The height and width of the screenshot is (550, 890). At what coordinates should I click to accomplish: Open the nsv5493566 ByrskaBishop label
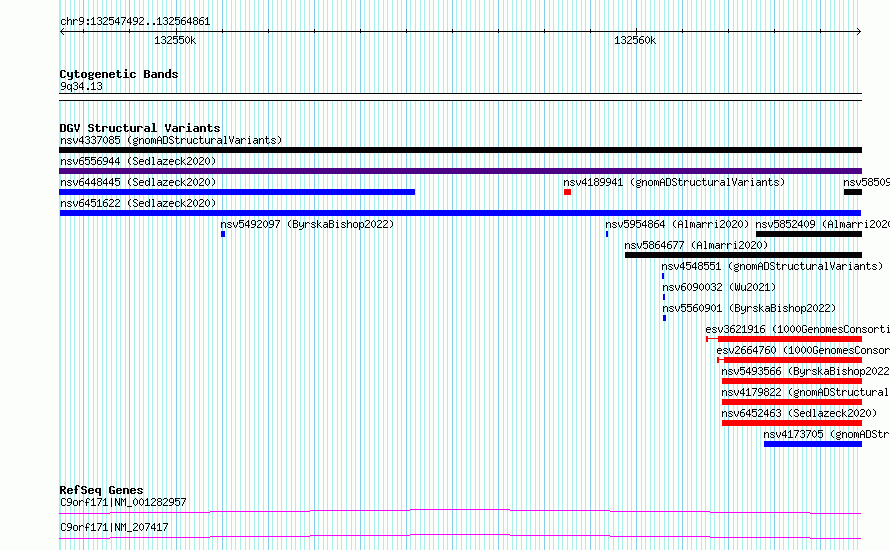tap(805, 371)
